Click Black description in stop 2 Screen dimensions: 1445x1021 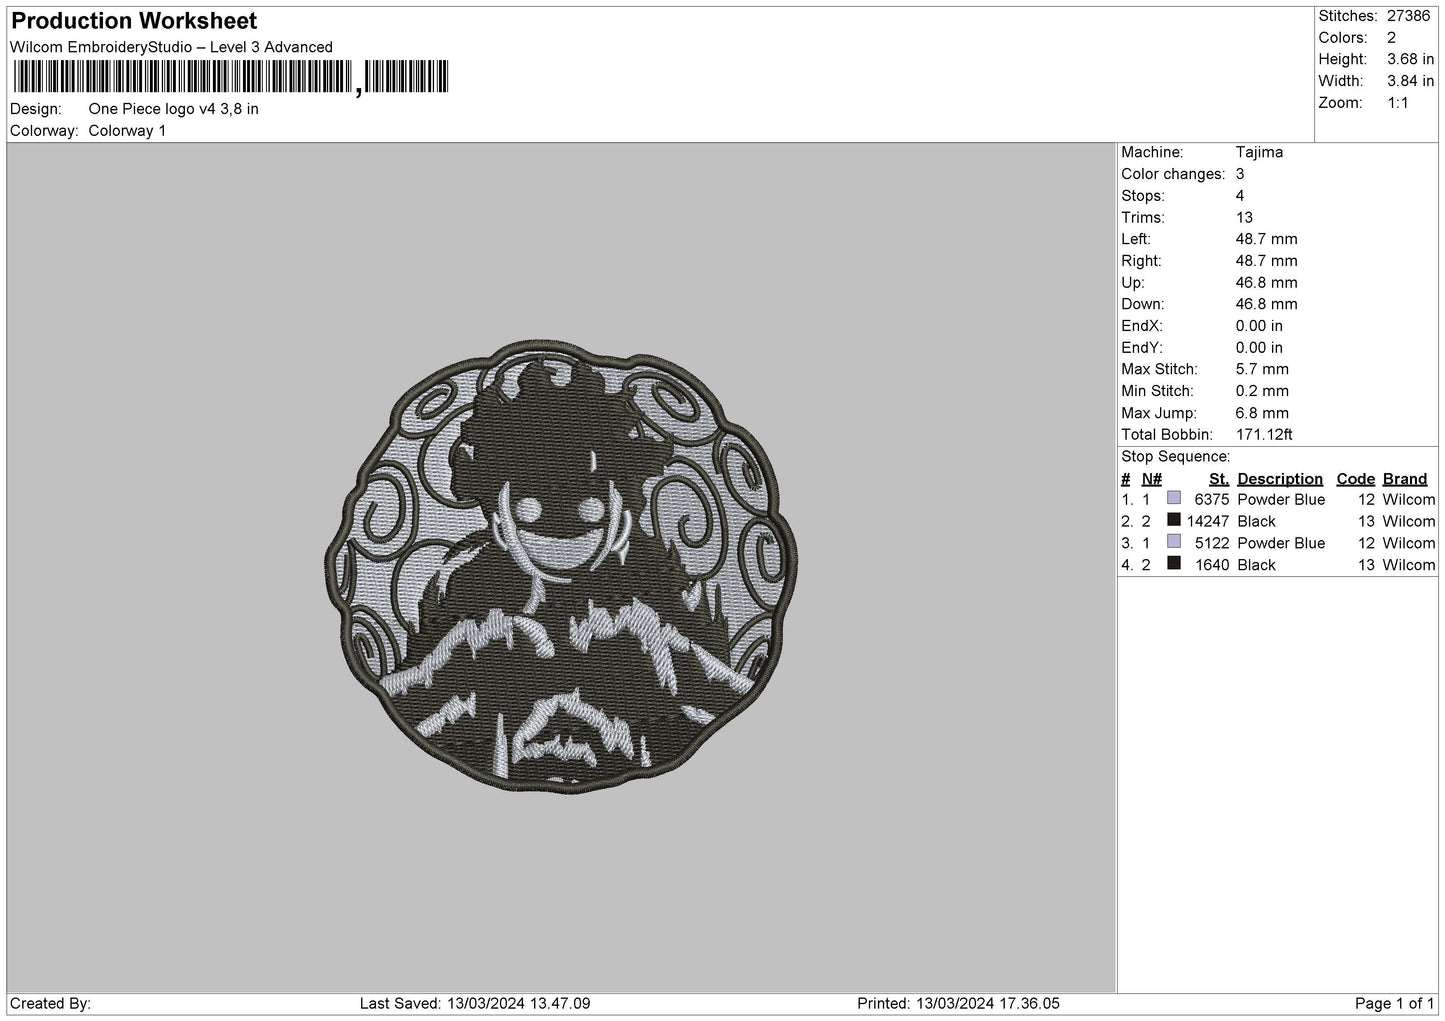1256,522
